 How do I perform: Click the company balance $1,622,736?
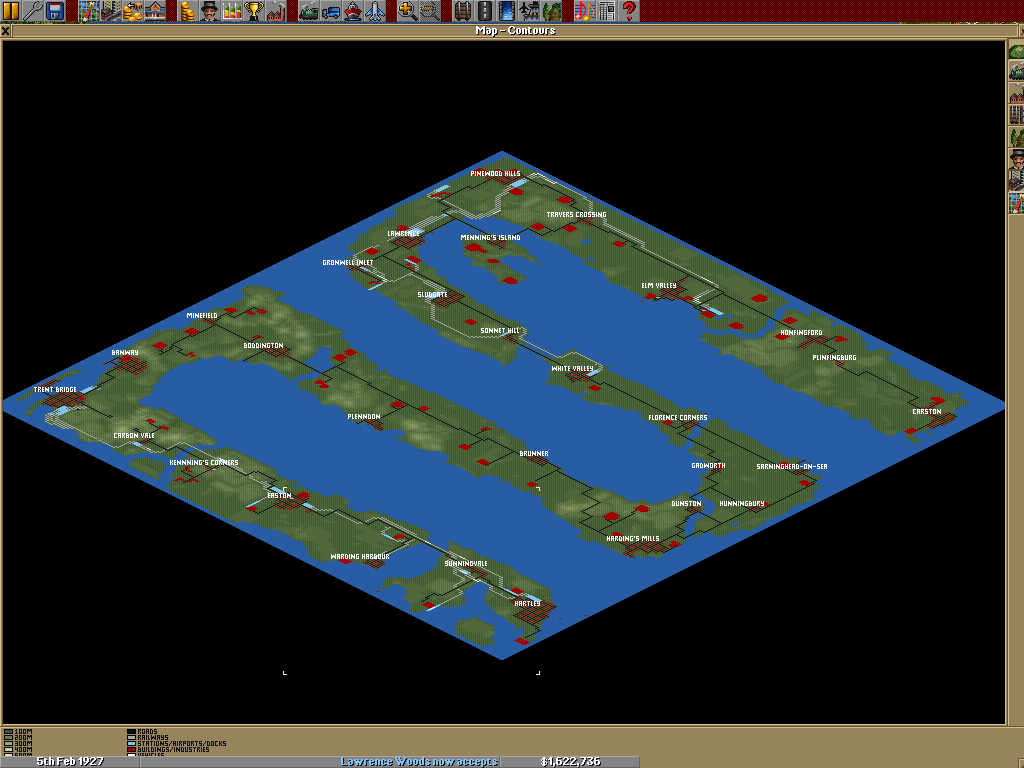coord(570,761)
